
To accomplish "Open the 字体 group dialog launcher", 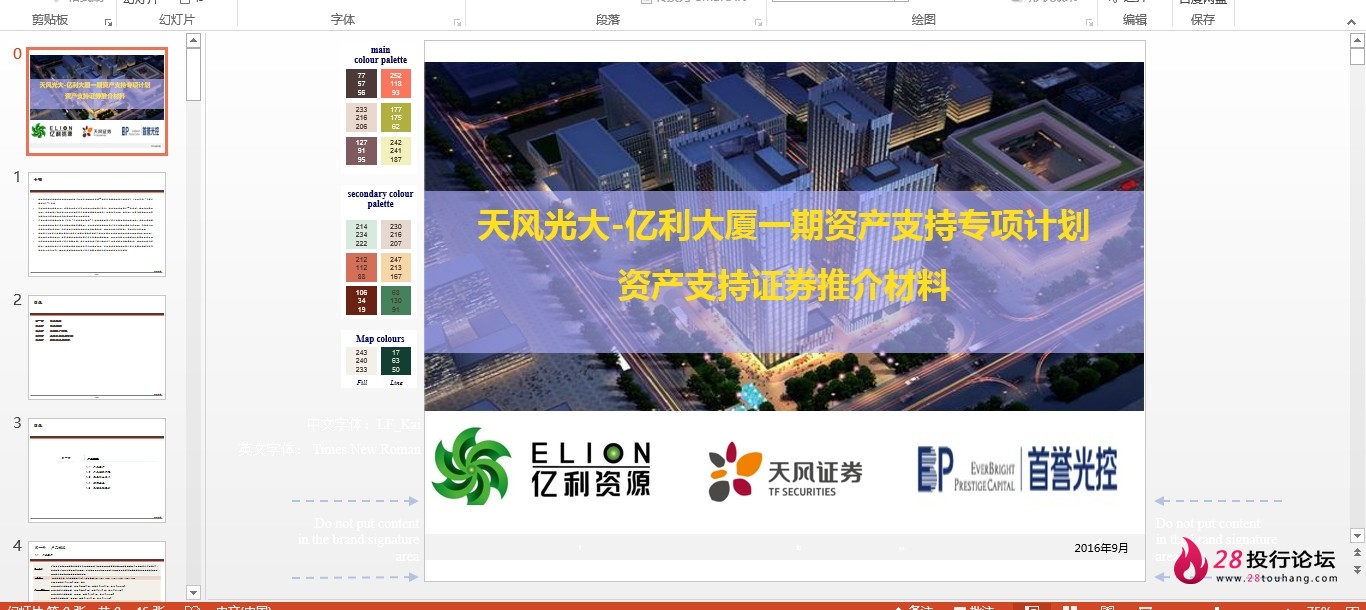I will tap(458, 21).
